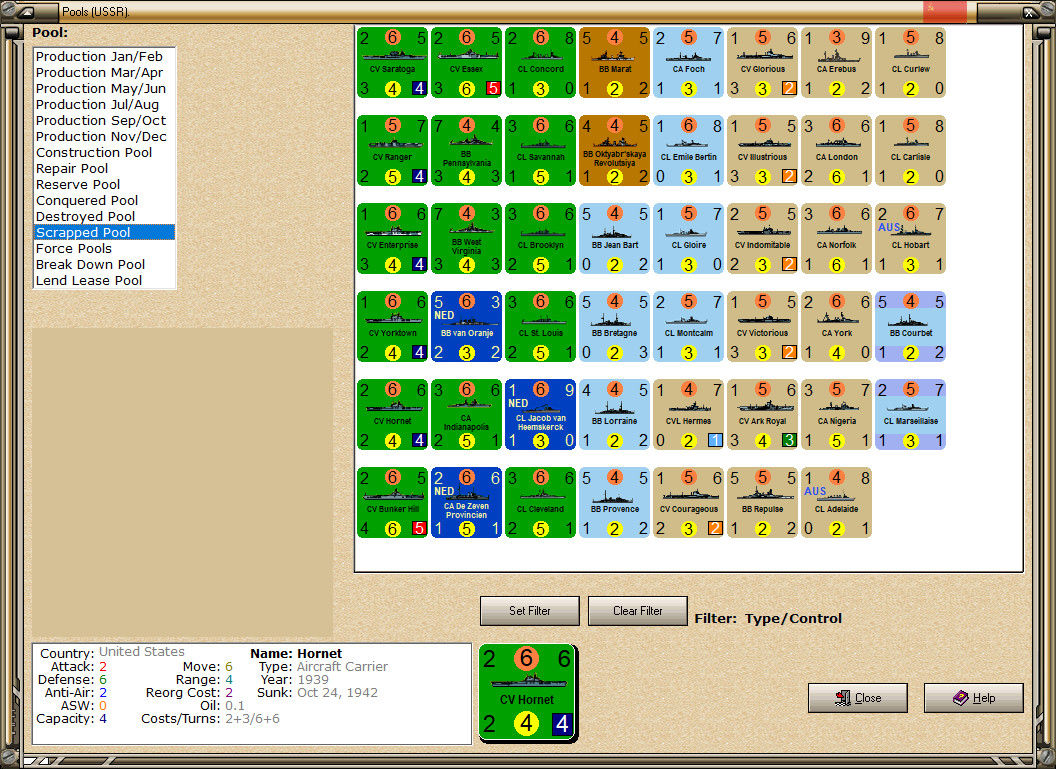Pick the CL Emile Bertin counter
The height and width of the screenshot is (769, 1056).
[688, 151]
